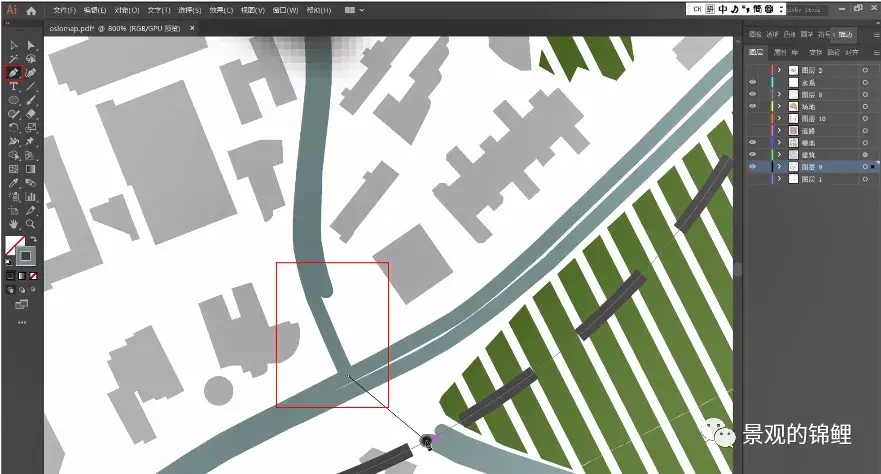Image resolution: width=881 pixels, height=474 pixels.
Task: Select the black arrow Selection tool
Action: coord(14,45)
